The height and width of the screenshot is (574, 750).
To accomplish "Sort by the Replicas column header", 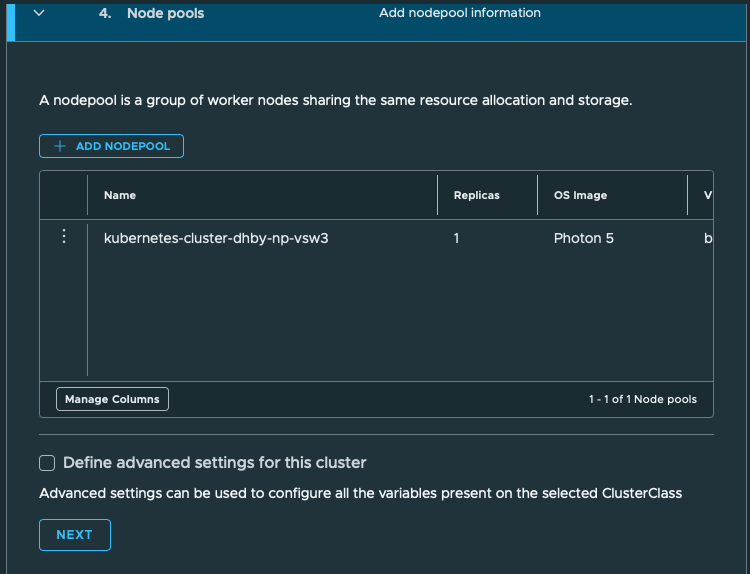I will pos(476,195).
